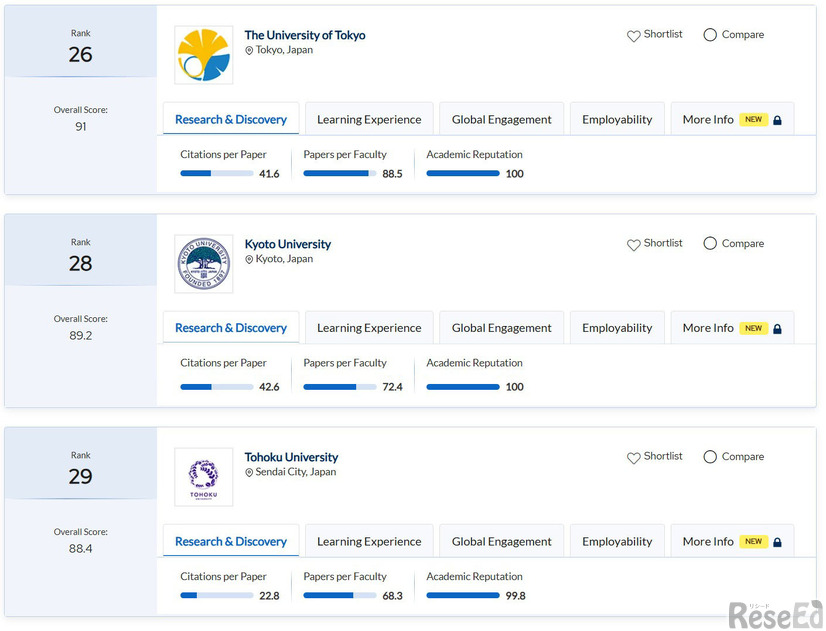Click location pin next to Sendai City, Japan
This screenshot has height=631, width=826.
(x=249, y=473)
